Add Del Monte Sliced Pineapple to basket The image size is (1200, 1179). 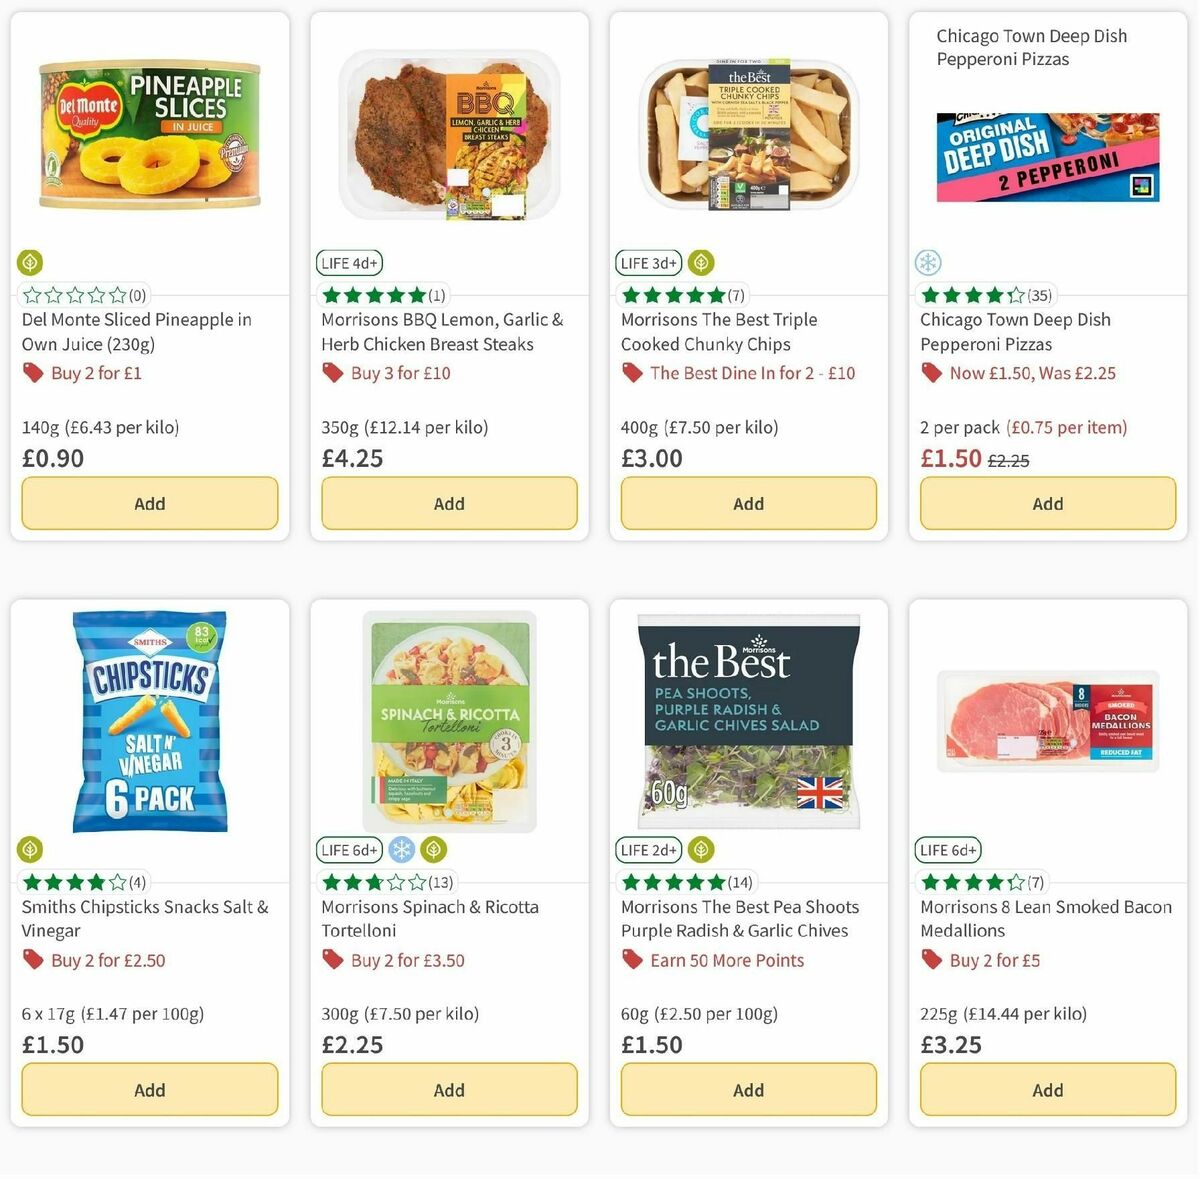pos(149,503)
